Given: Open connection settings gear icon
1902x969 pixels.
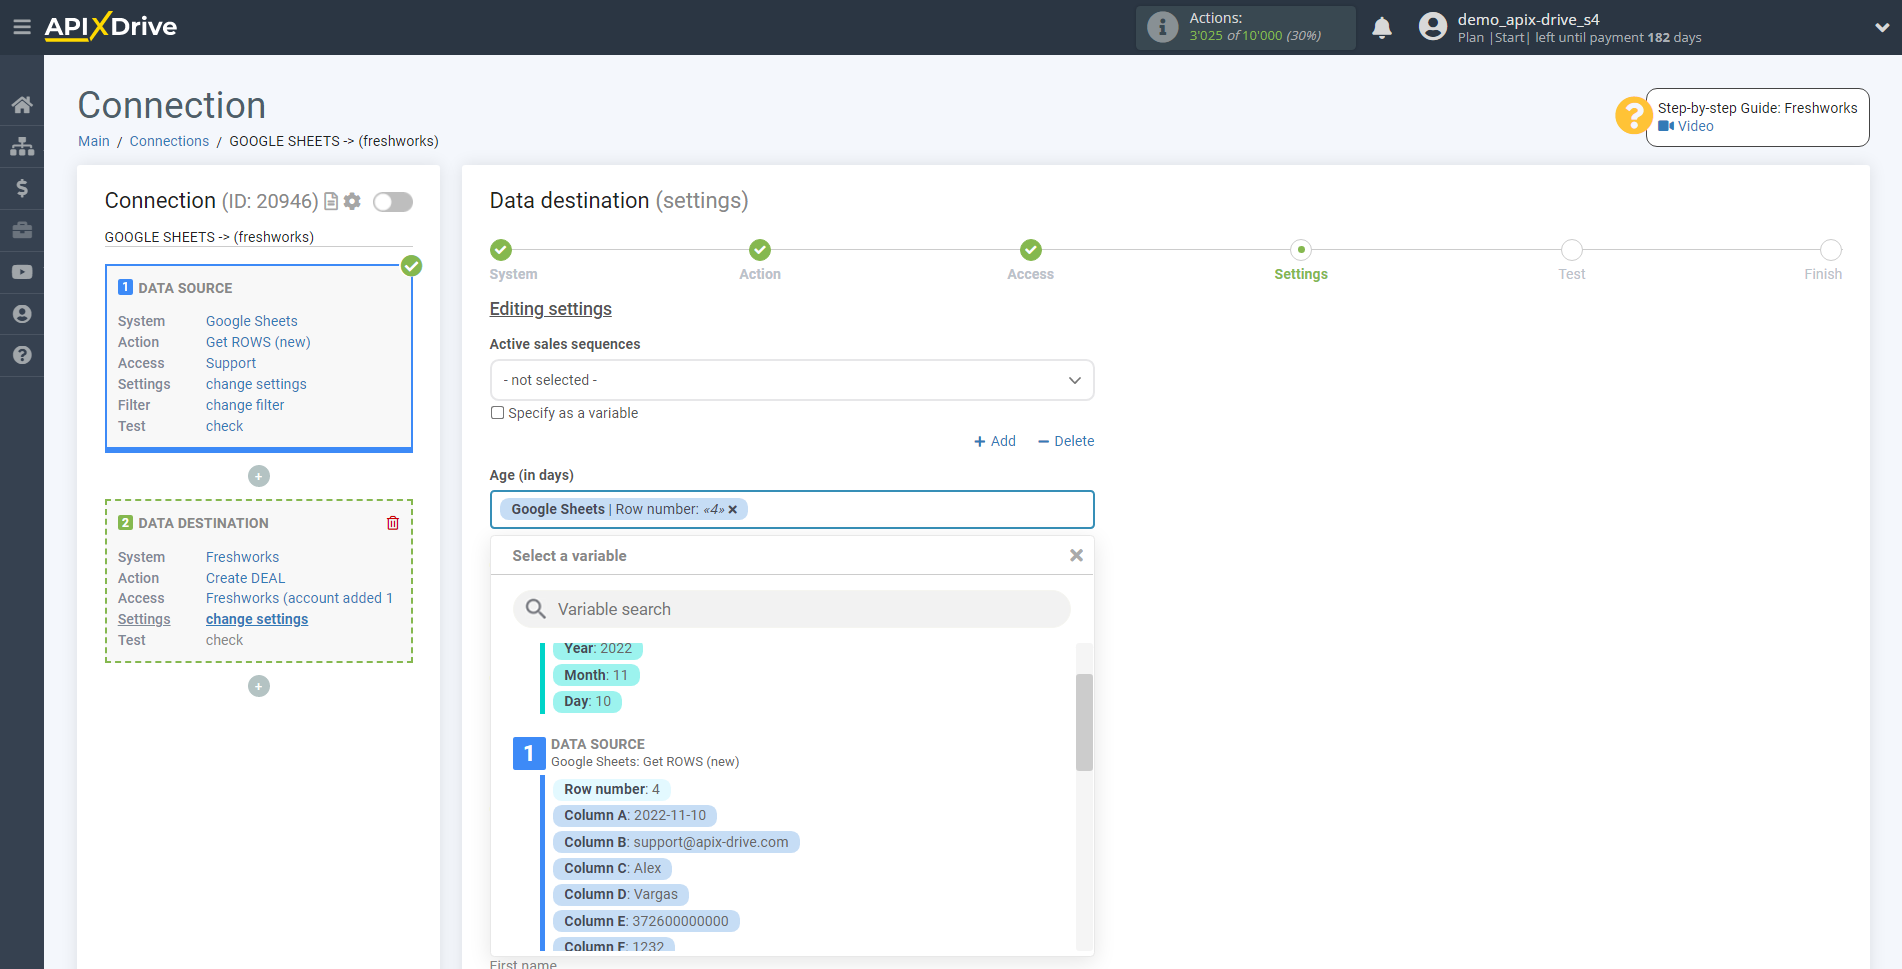Looking at the screenshot, I should 352,201.
